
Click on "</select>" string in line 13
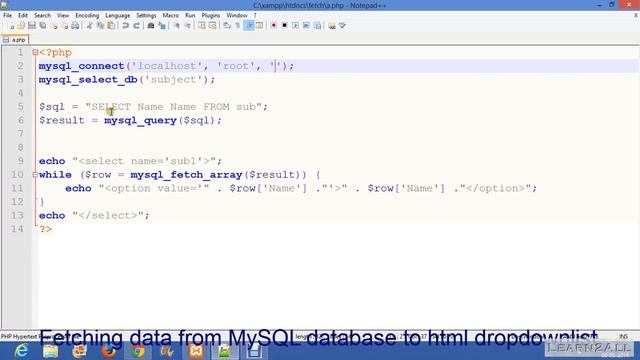pos(107,216)
